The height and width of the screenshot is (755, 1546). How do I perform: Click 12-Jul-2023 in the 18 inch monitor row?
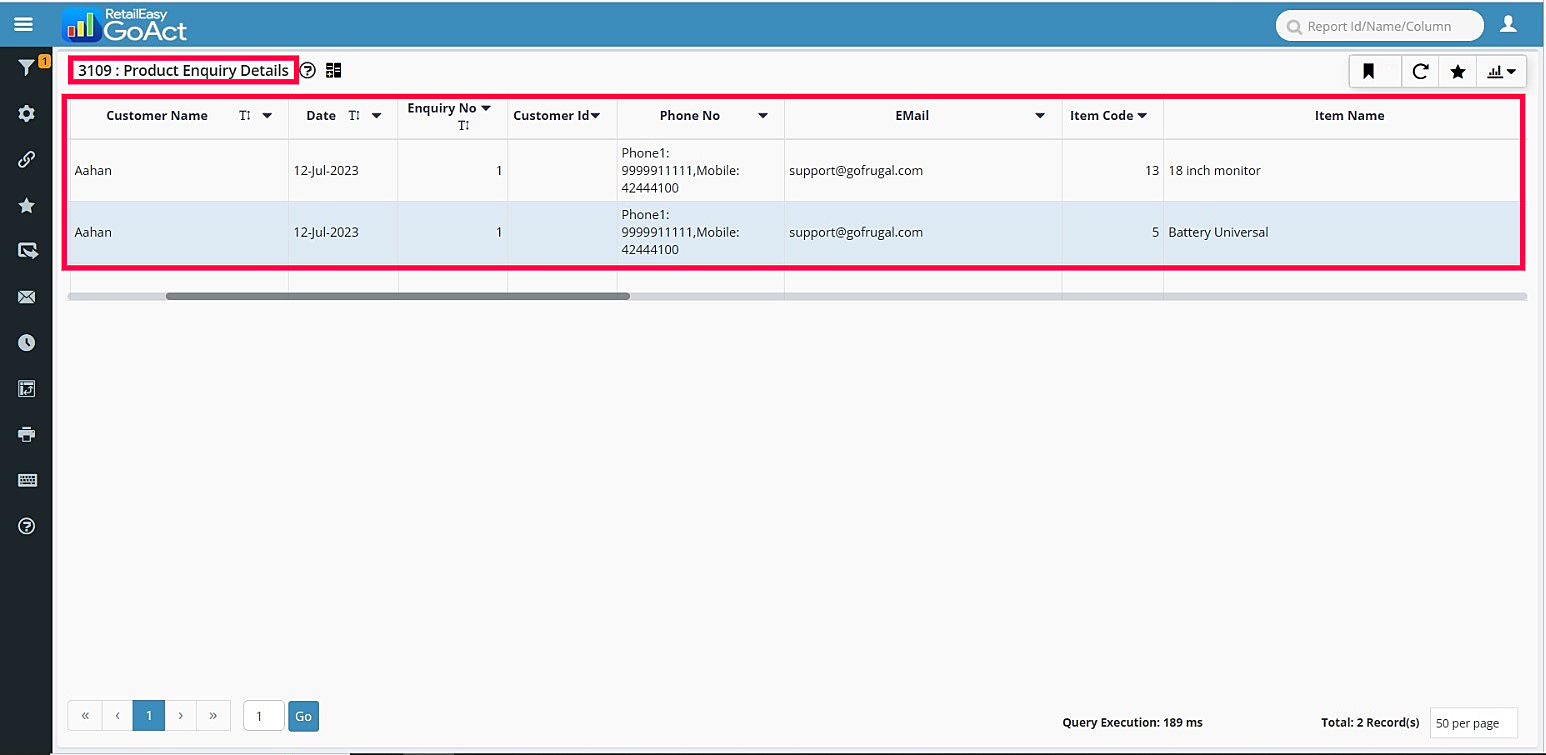[326, 171]
